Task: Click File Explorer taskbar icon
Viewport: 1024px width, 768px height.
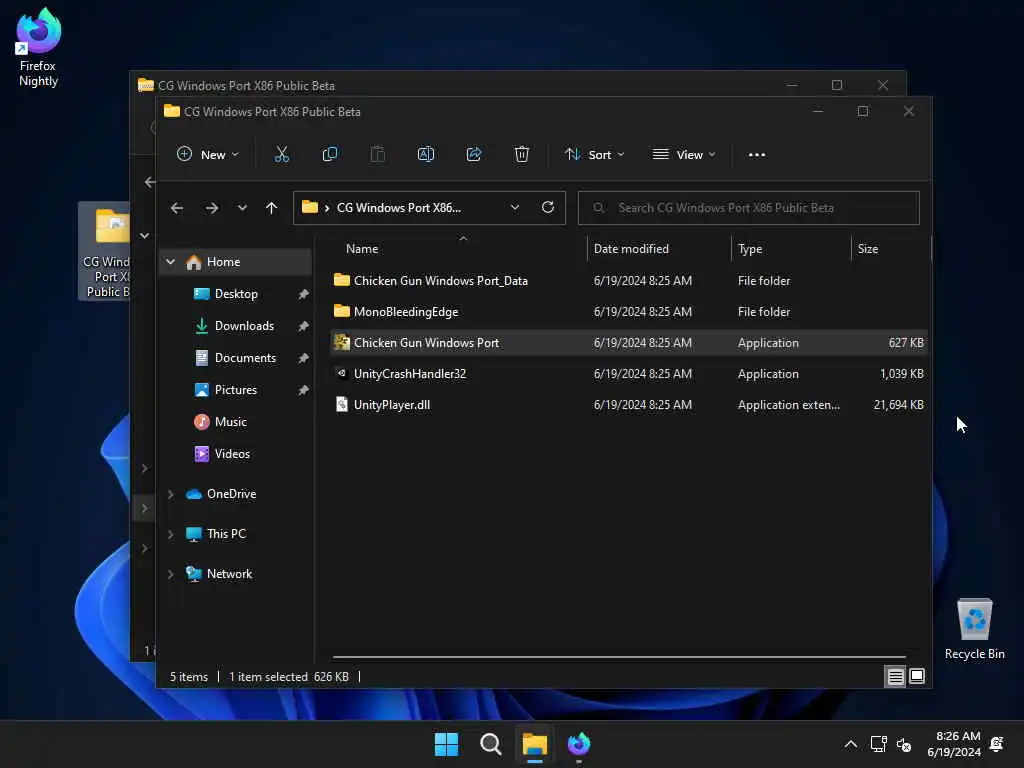Action: tap(534, 744)
